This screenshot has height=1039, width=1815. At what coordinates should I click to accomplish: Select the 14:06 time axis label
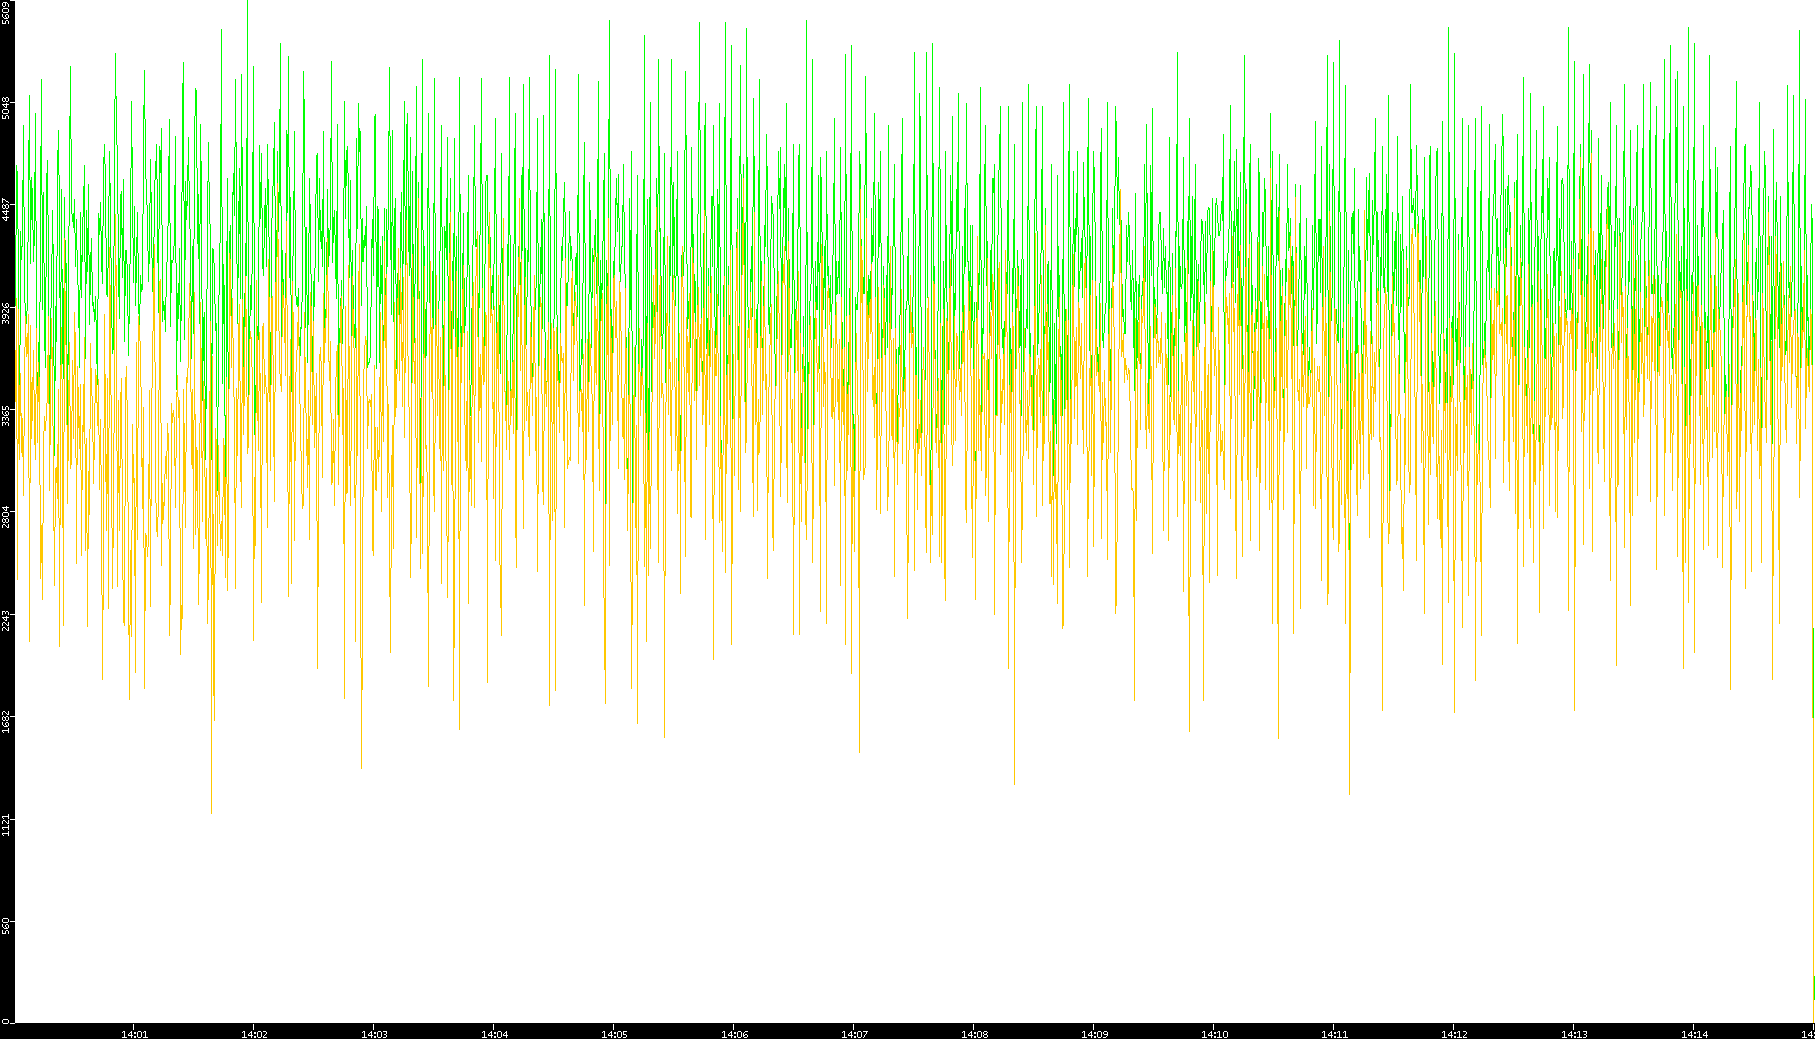coord(734,1034)
